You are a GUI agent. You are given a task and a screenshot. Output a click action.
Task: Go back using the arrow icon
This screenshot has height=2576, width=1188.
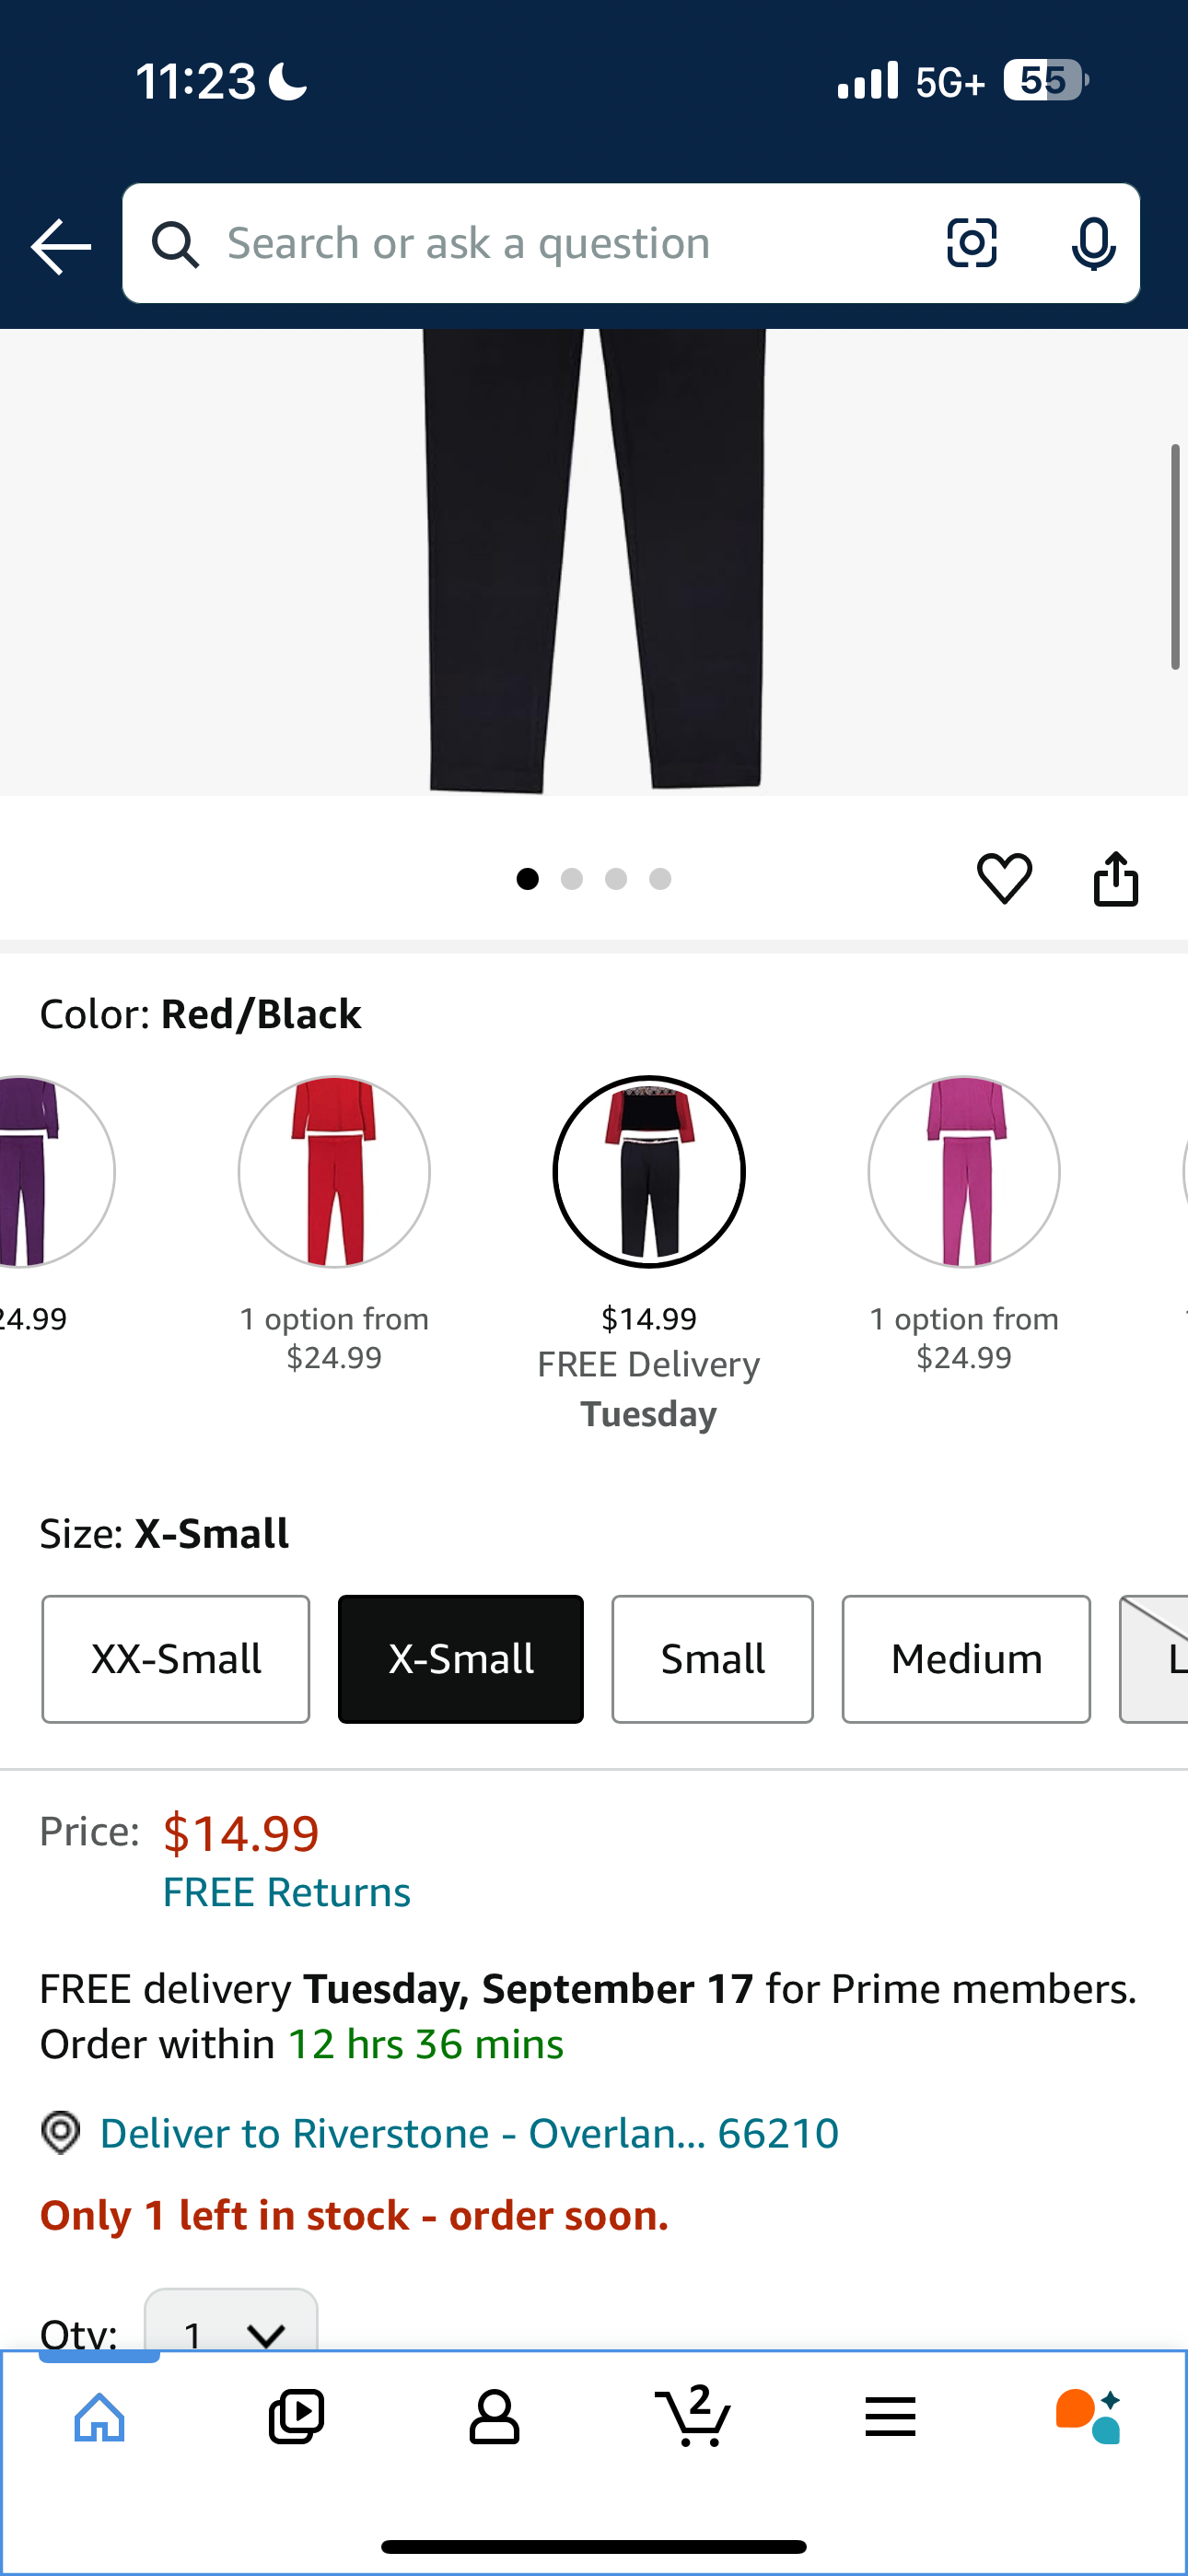coord(59,245)
